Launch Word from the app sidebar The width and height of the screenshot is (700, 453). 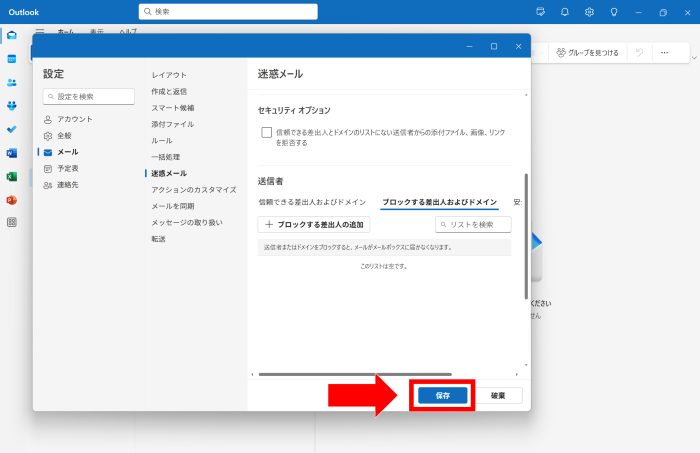12,153
